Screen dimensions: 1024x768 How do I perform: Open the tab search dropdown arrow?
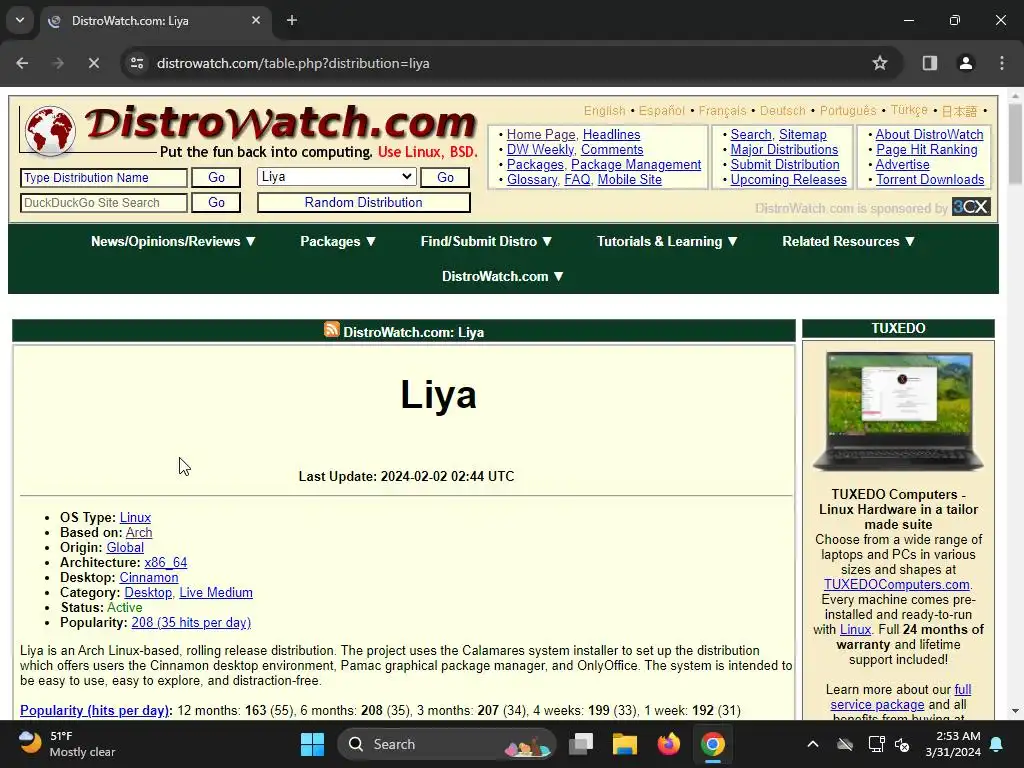(x=20, y=20)
